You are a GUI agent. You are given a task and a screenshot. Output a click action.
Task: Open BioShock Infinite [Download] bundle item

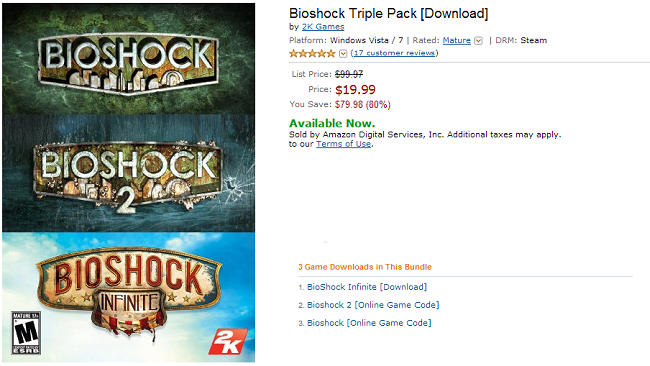click(366, 287)
